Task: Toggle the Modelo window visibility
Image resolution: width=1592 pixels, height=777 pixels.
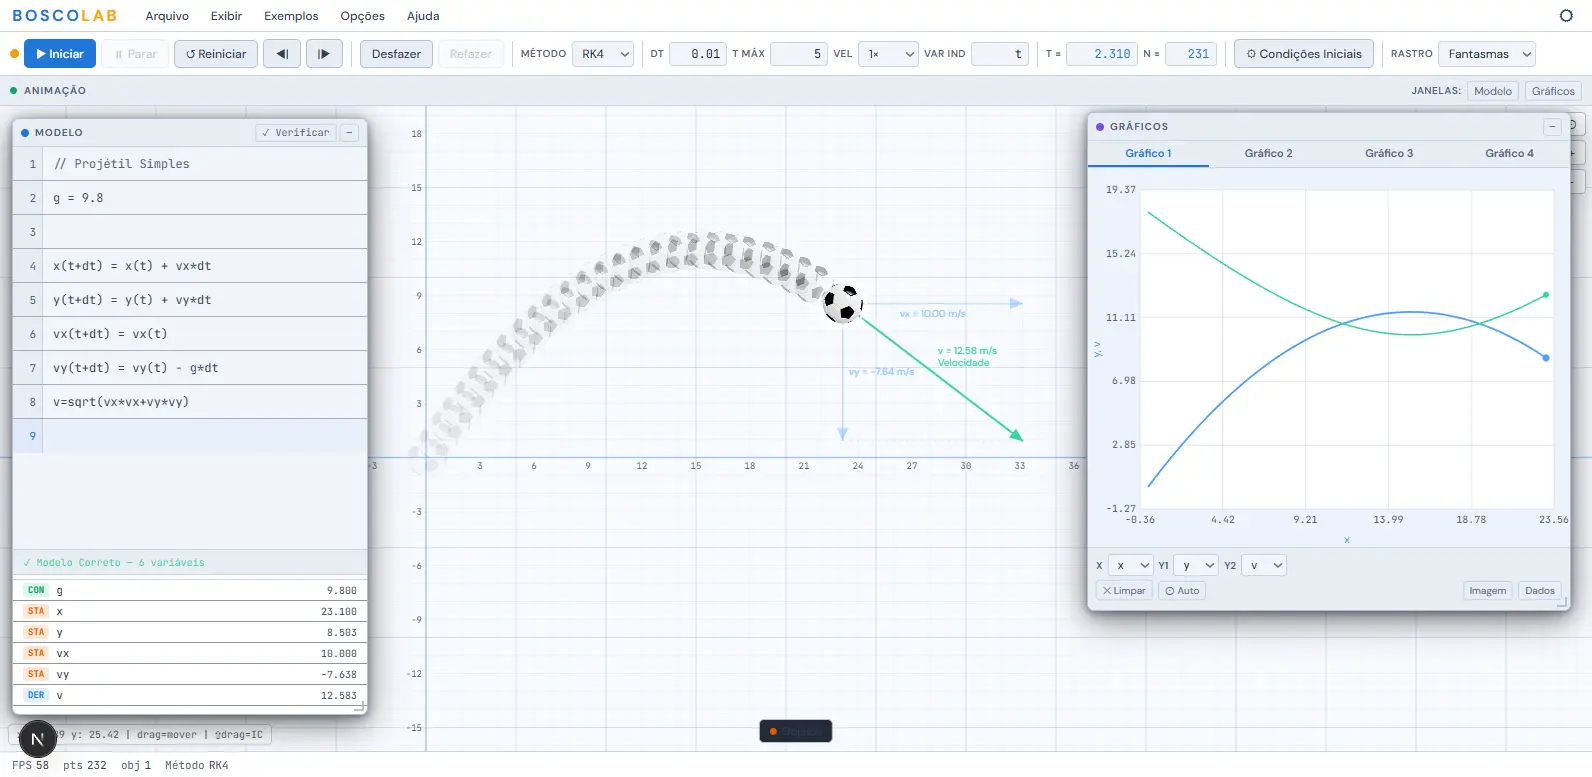Action: tap(1492, 91)
